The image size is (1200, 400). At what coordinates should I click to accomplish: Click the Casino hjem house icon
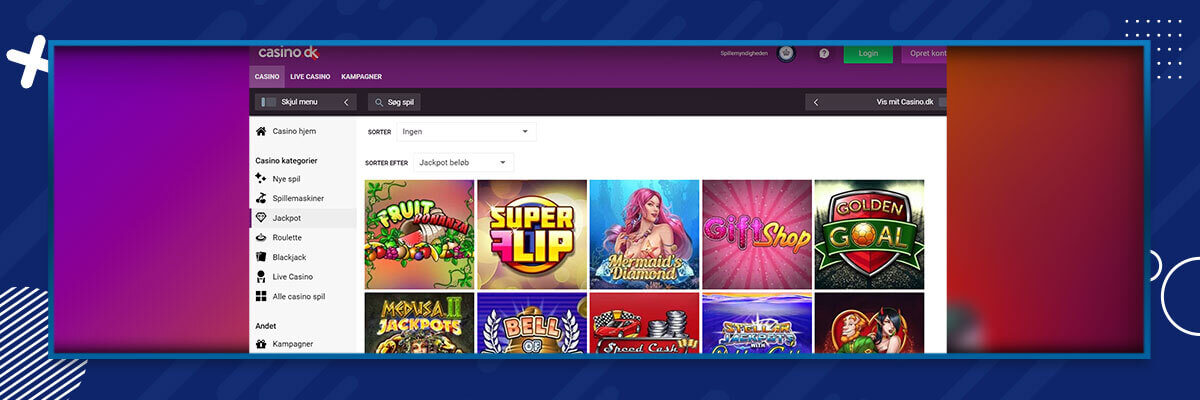261,131
